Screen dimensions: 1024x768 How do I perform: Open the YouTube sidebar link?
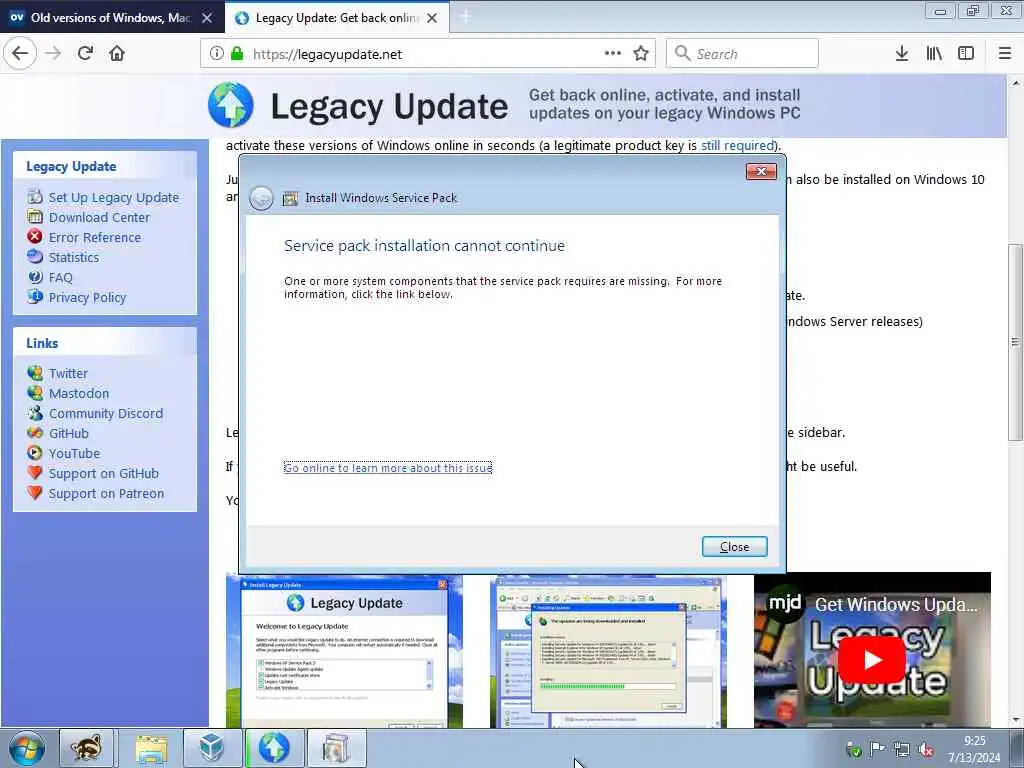pos(74,453)
